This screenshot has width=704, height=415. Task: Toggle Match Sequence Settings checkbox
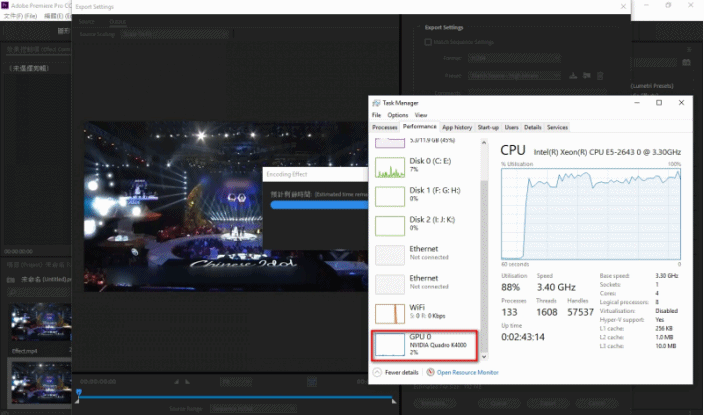pyautogui.click(x=428, y=42)
